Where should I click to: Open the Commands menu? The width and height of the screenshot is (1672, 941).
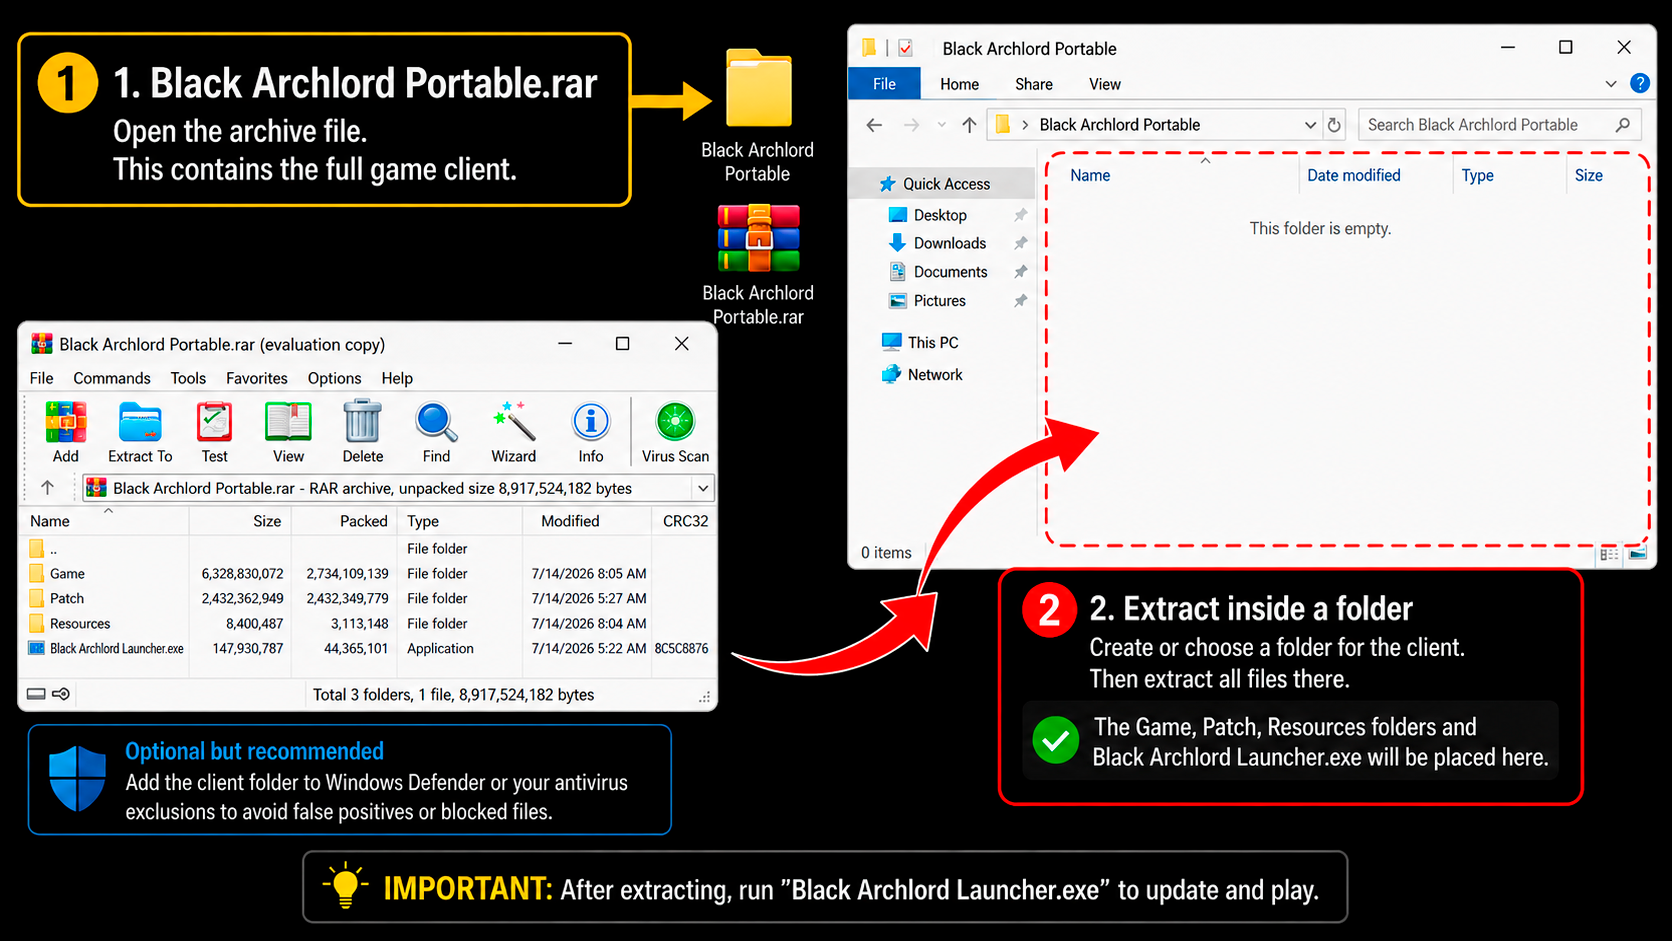[x=112, y=378]
